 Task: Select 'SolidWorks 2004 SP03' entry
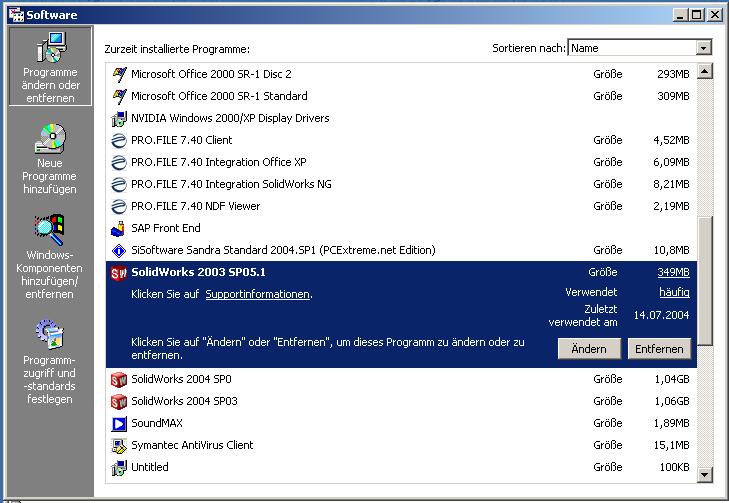point(401,402)
